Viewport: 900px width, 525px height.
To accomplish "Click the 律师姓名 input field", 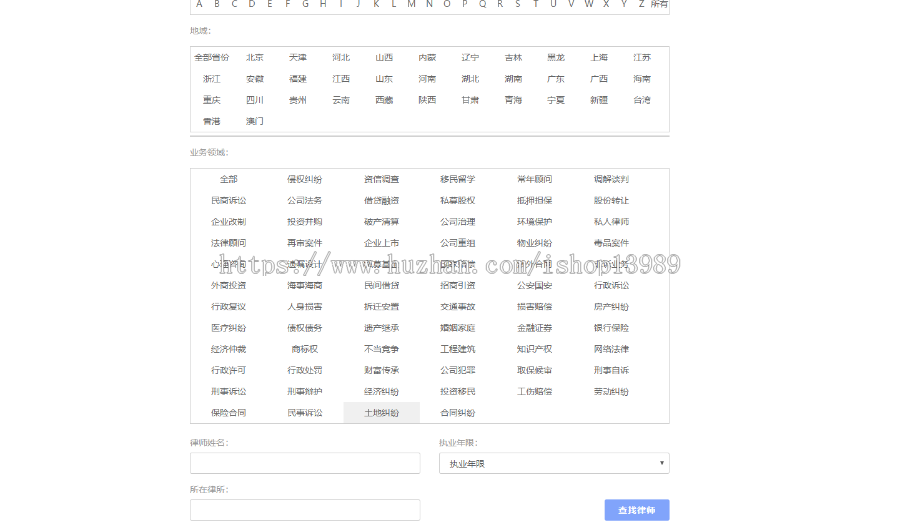I will (x=305, y=463).
